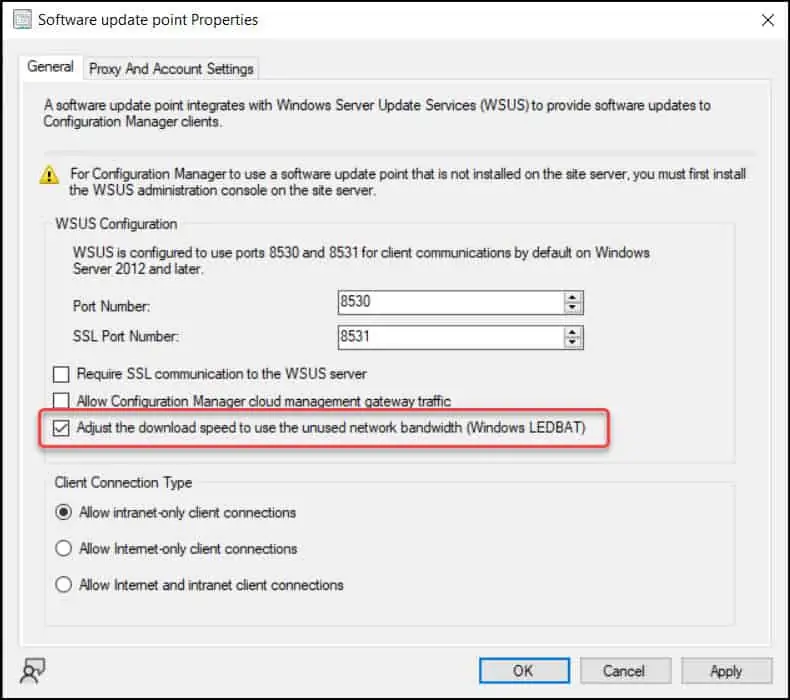Click the WSUS Configuration group label
The height and width of the screenshot is (700, 790).
(x=116, y=224)
